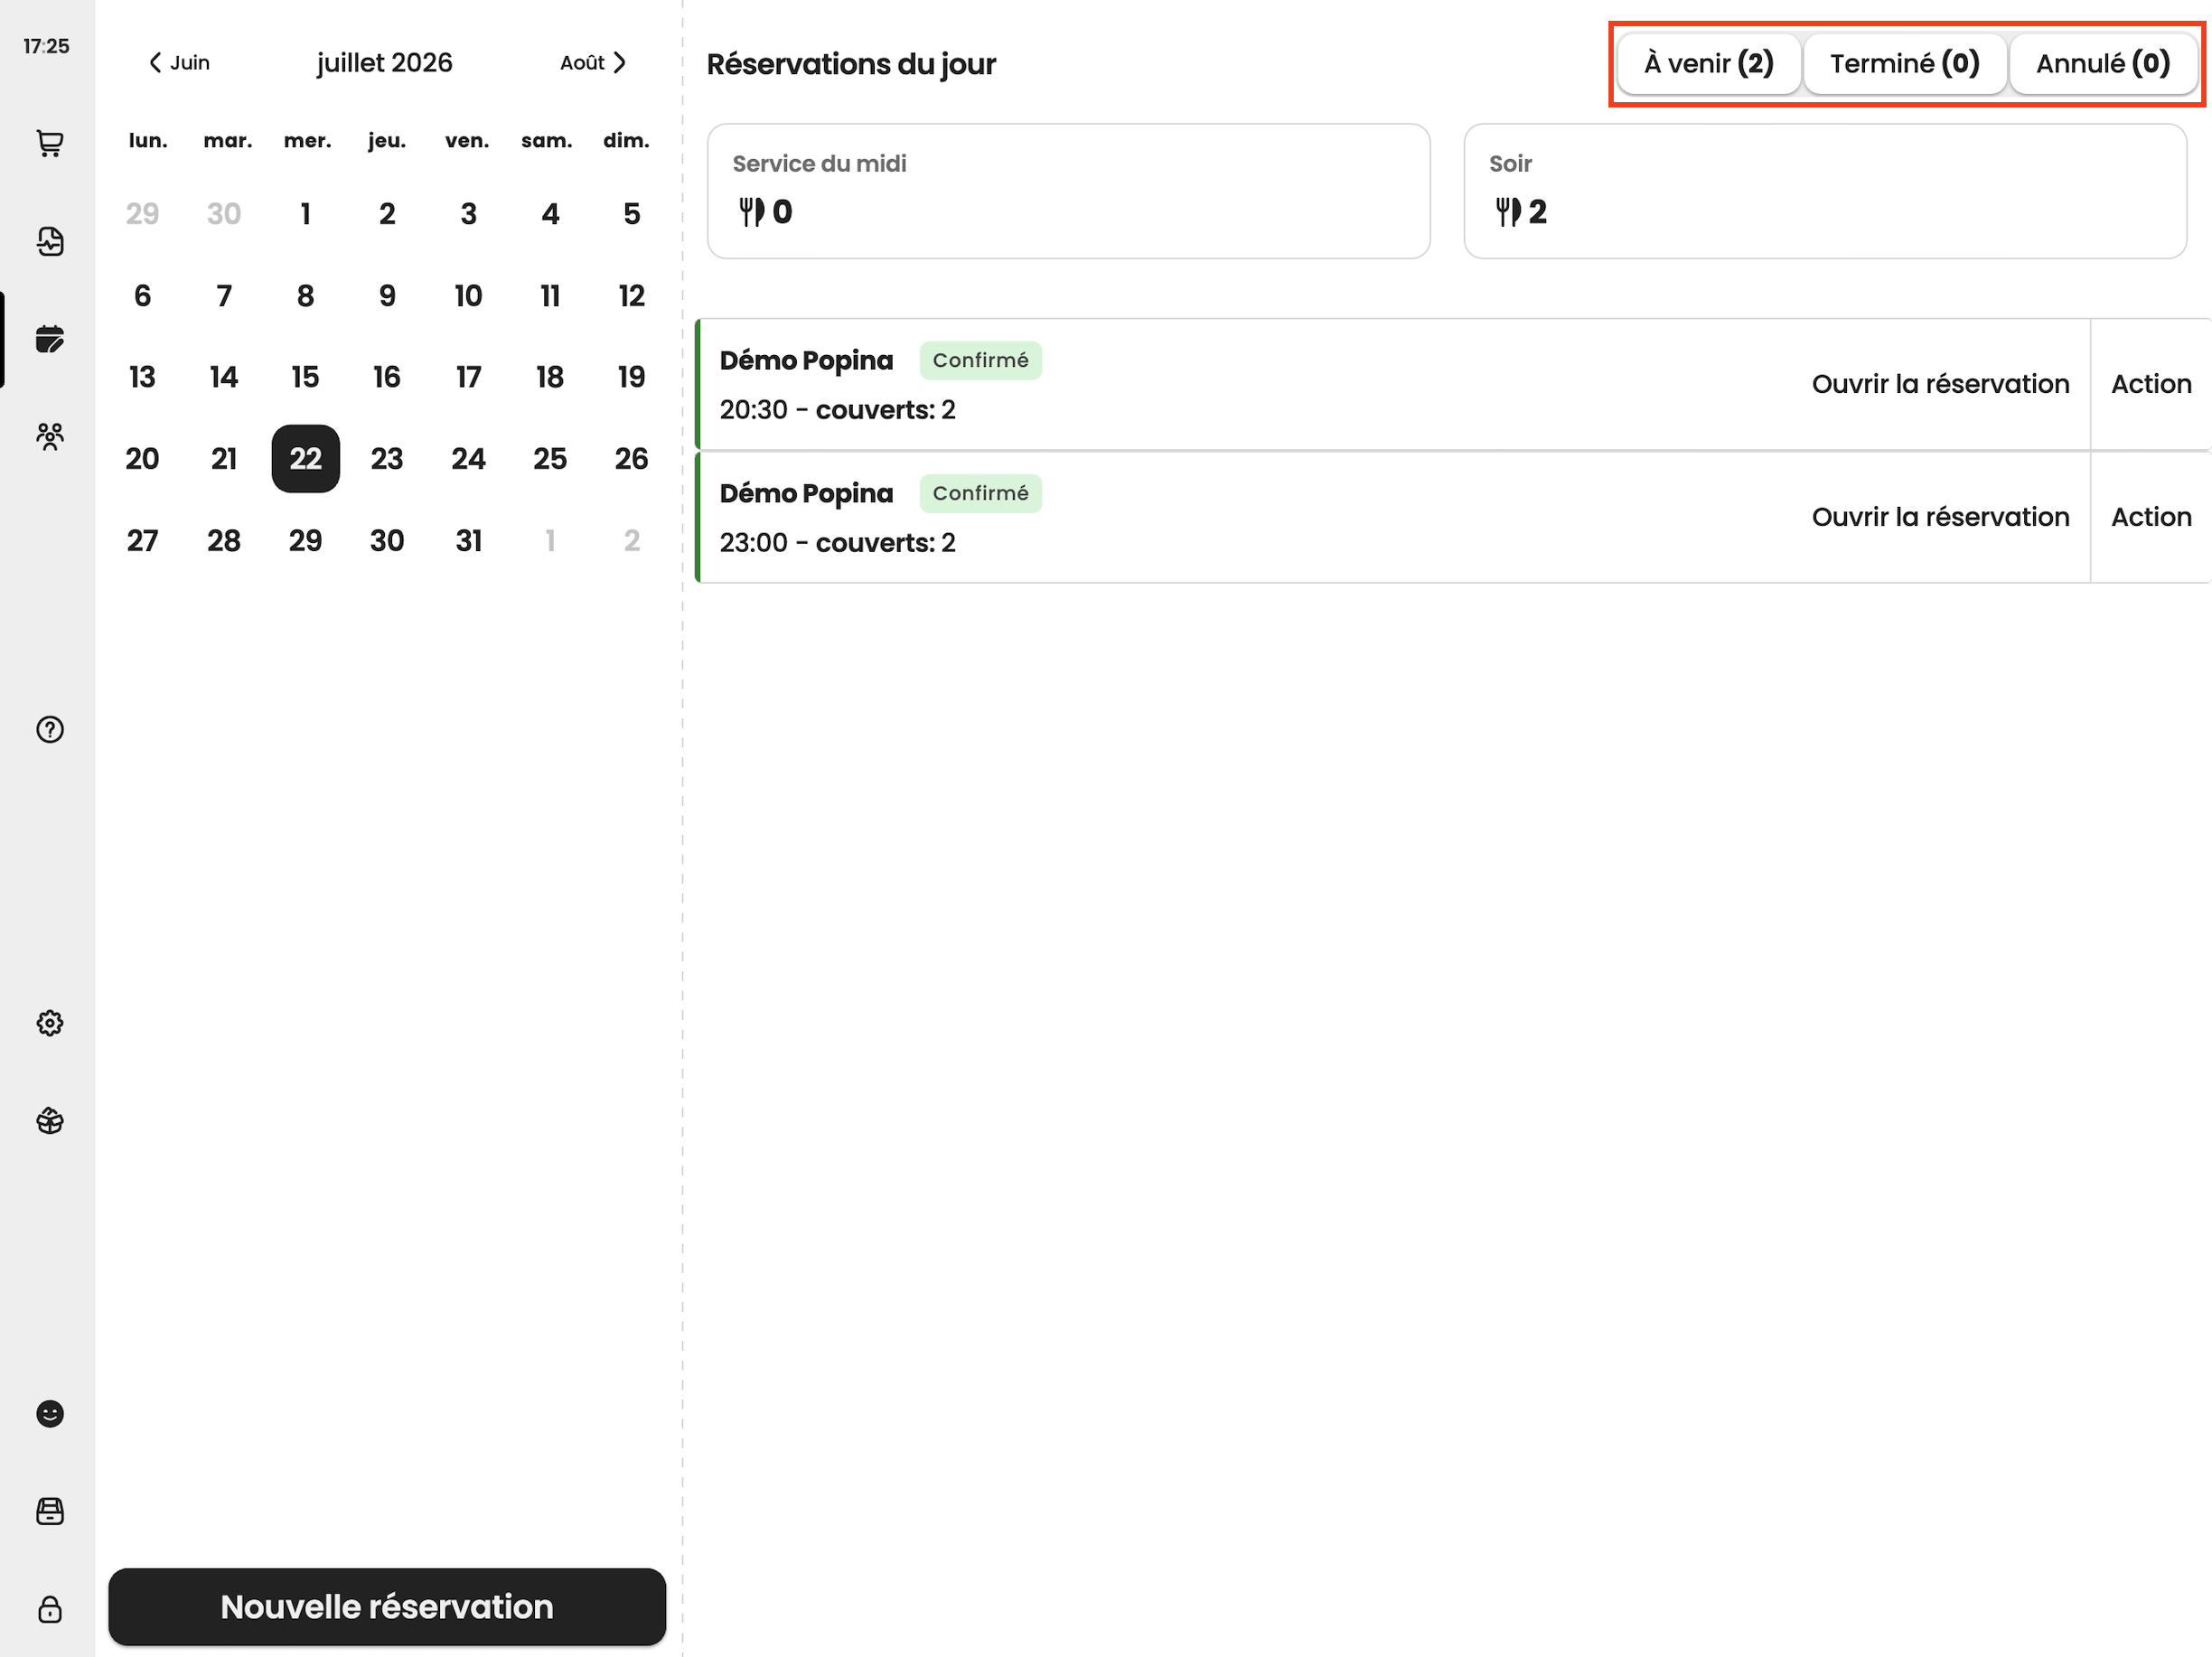Select July 10 in calendar
Screen dimensions: 2212x1657
tap(469, 296)
